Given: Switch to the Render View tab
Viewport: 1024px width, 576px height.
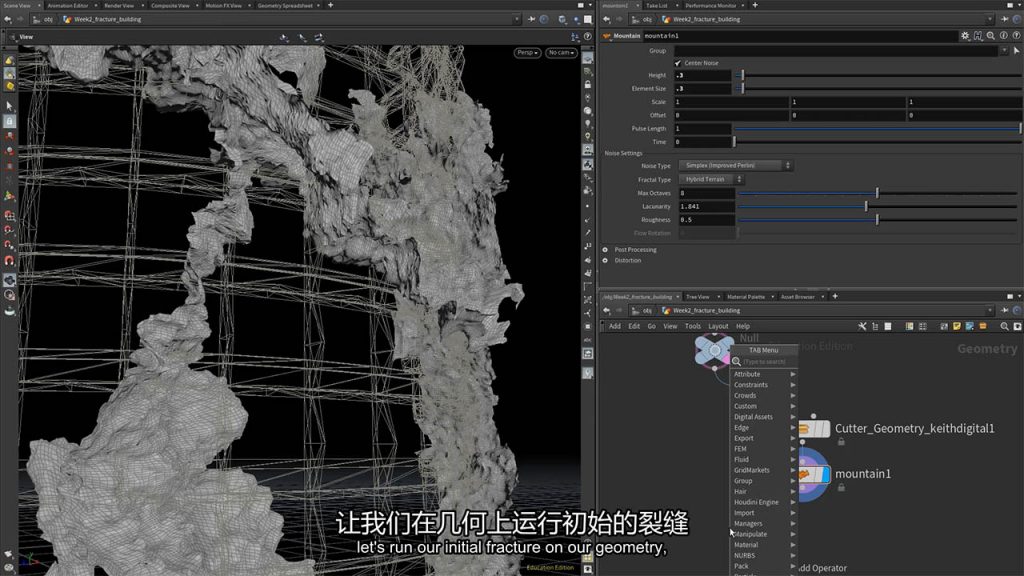Looking at the screenshot, I should point(119,5).
